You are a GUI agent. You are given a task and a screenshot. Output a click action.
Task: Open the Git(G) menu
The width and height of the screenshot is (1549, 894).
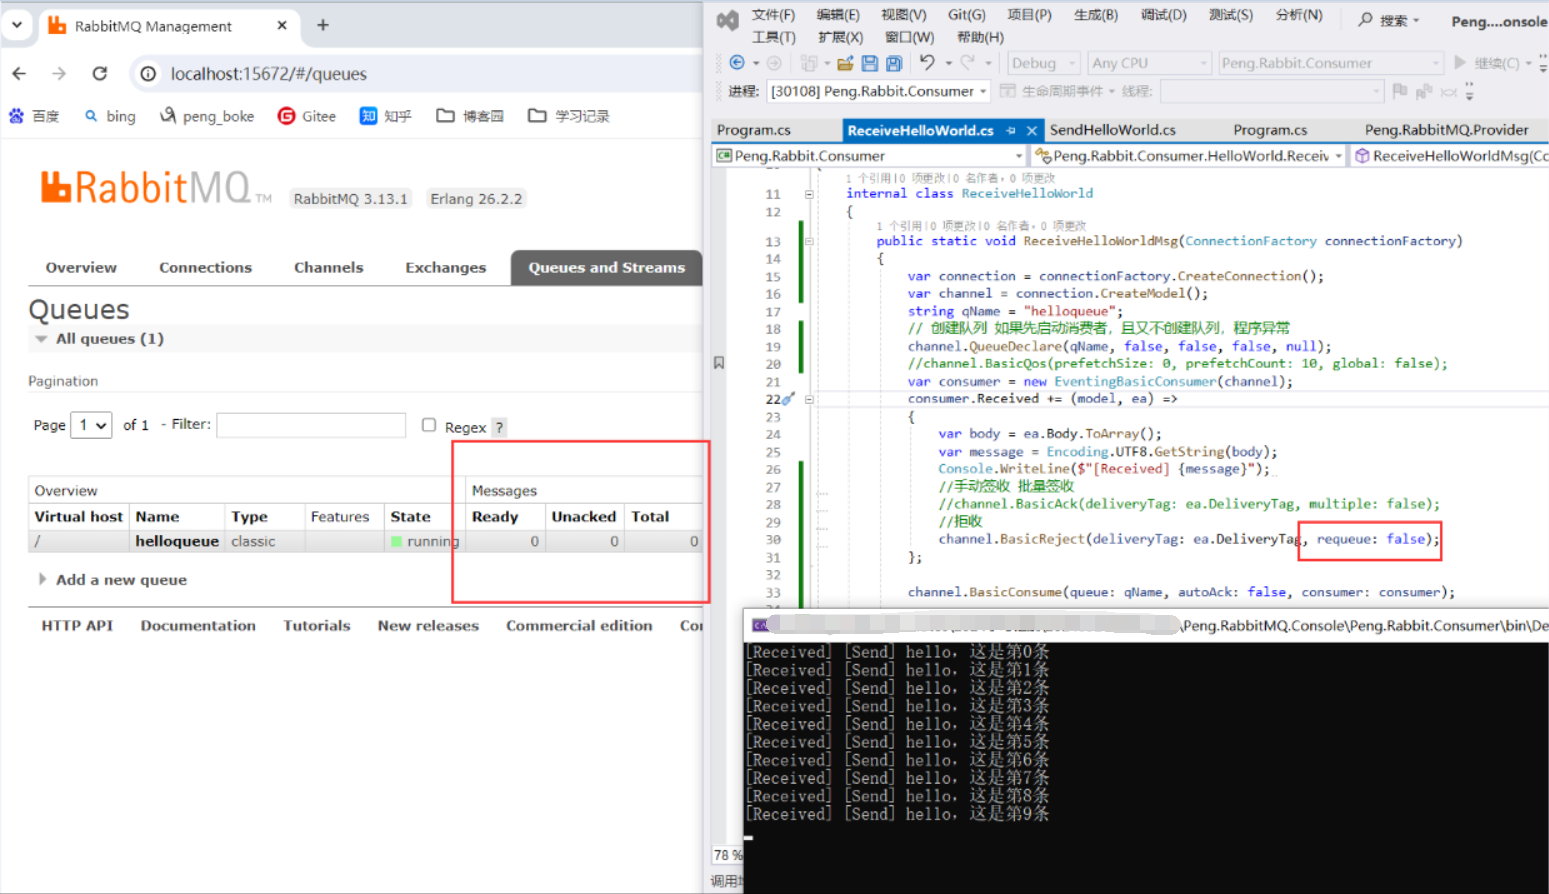pyautogui.click(x=966, y=15)
